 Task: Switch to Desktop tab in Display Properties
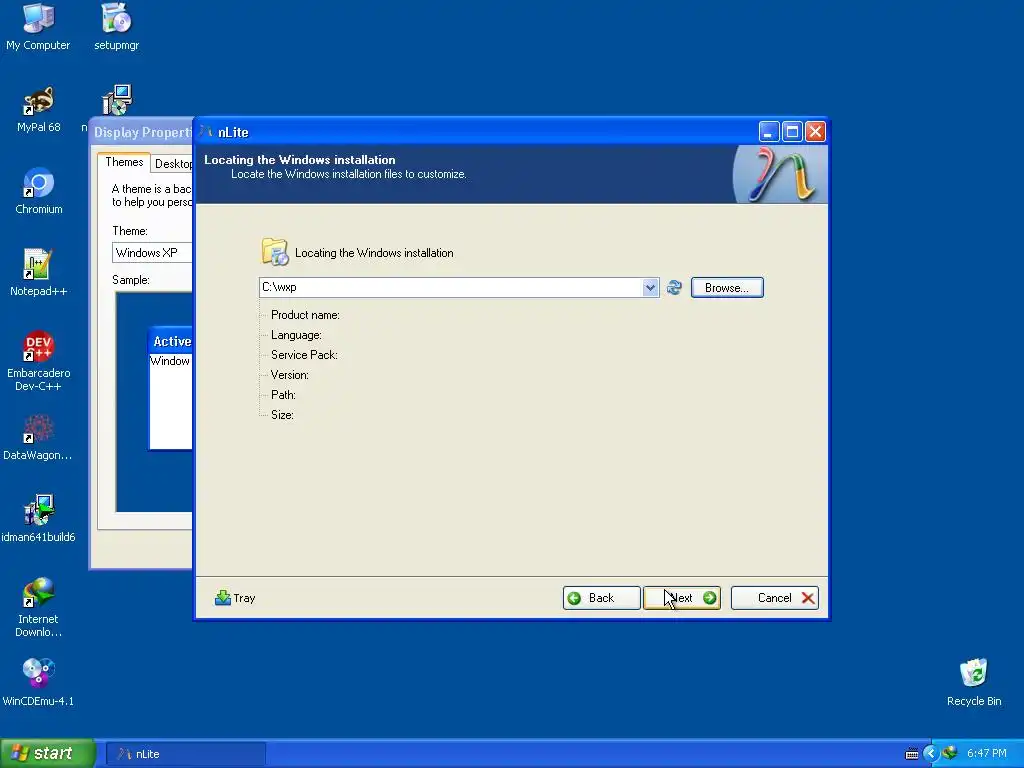coord(173,164)
